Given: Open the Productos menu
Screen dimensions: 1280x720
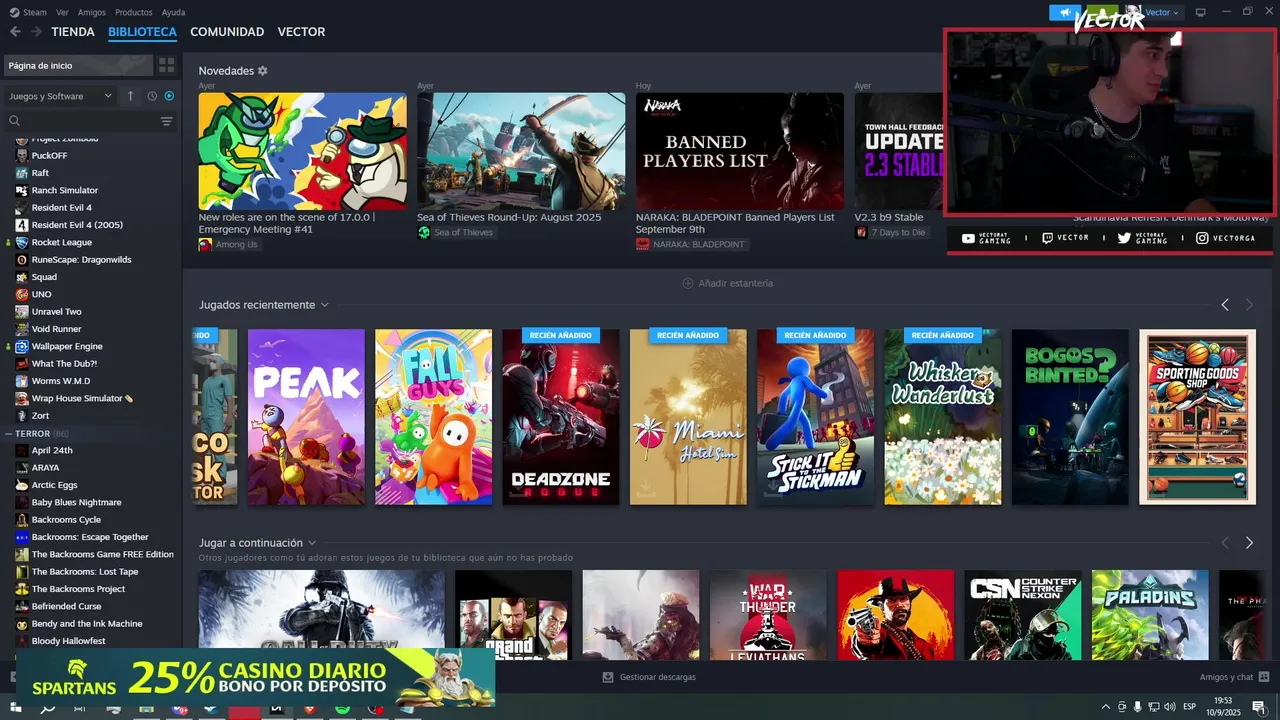Looking at the screenshot, I should click(134, 12).
